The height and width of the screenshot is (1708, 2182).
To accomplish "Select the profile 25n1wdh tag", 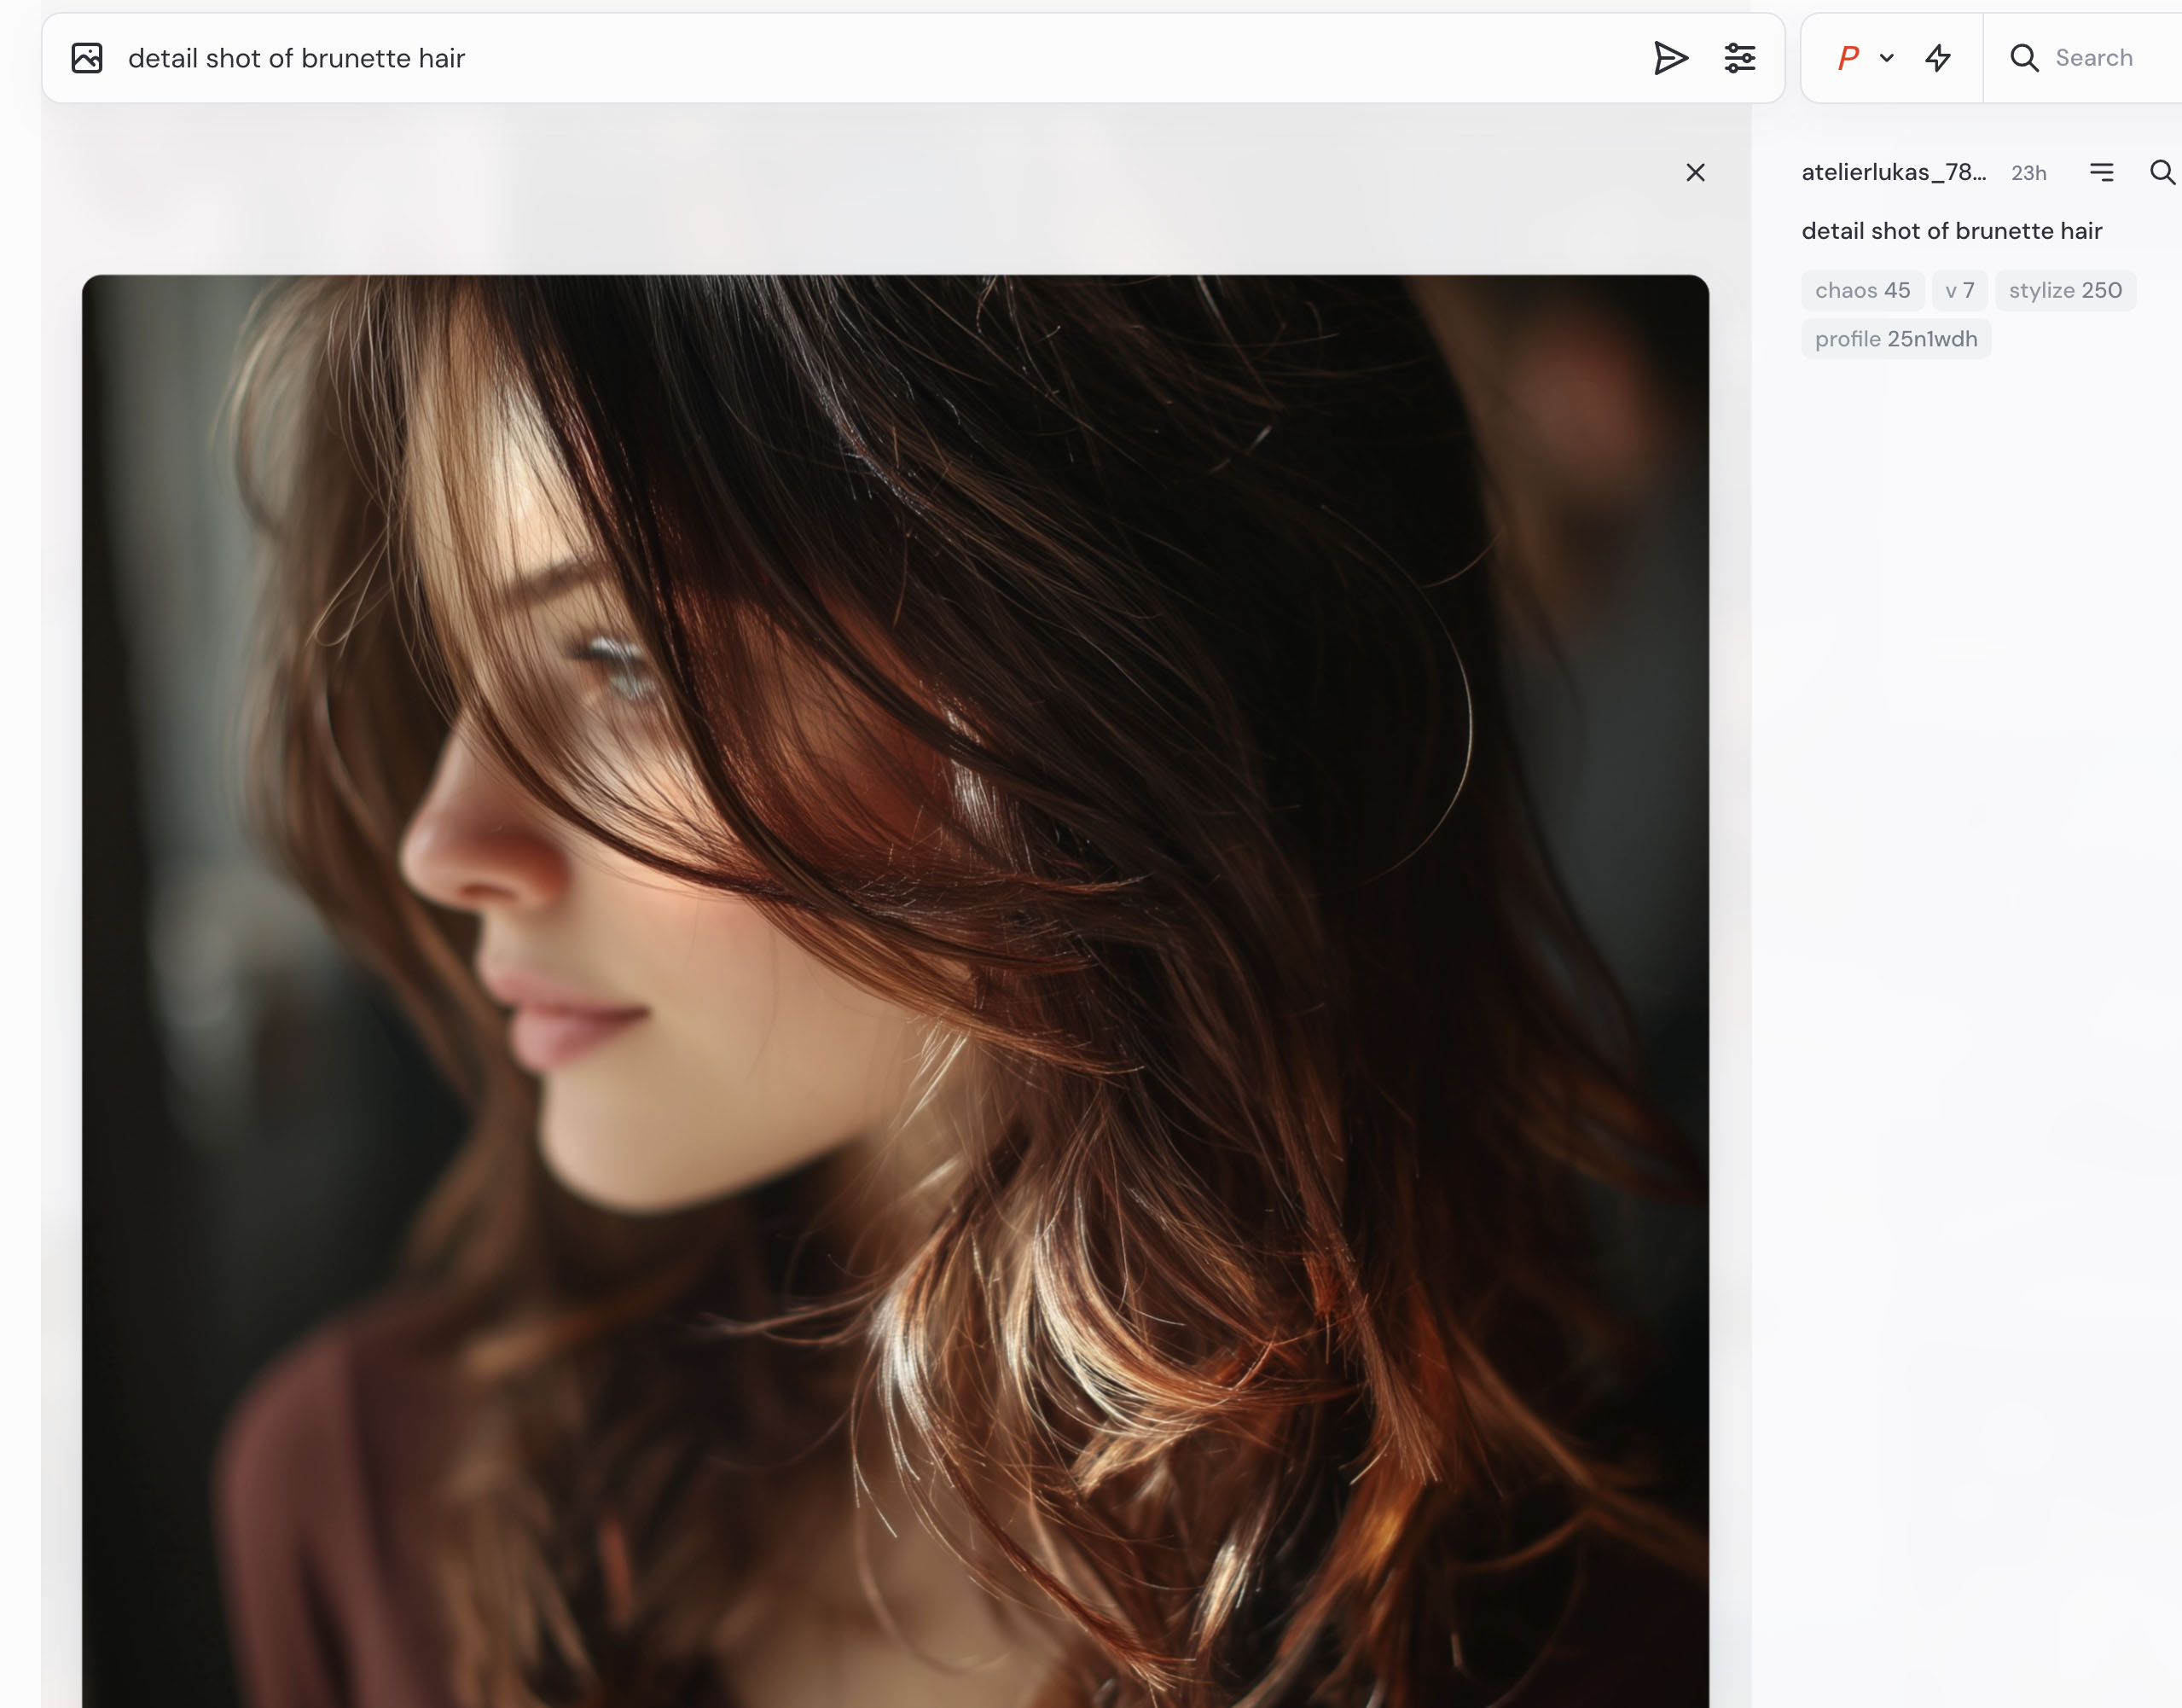I will click(1896, 339).
